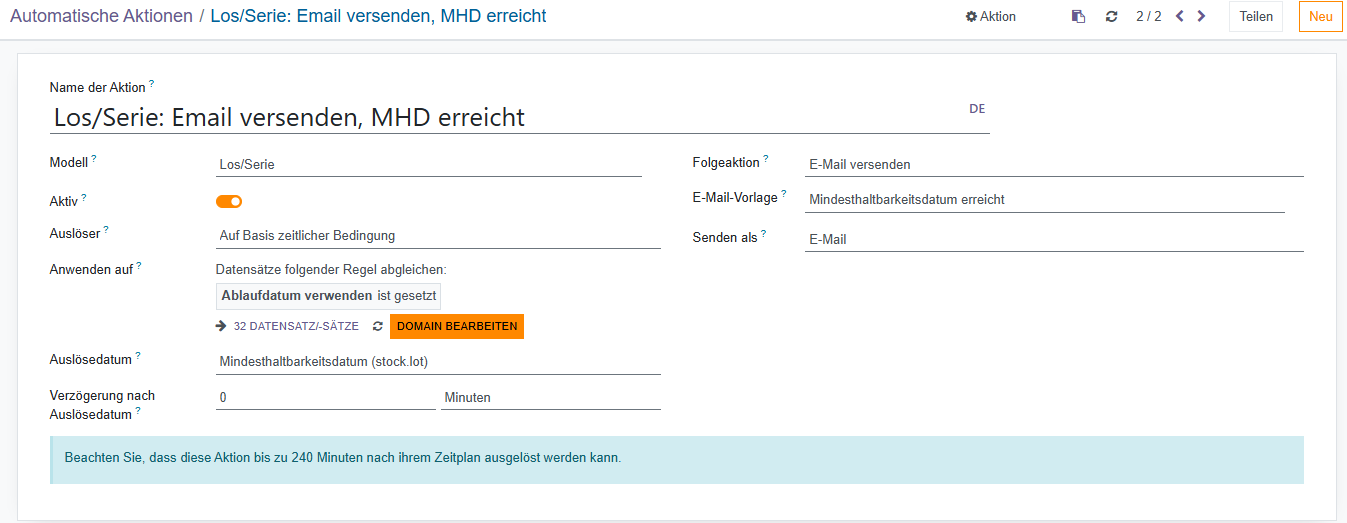Image resolution: width=1347 pixels, height=523 pixels.
Task: Go to next record with right chevron
Action: [1201, 16]
